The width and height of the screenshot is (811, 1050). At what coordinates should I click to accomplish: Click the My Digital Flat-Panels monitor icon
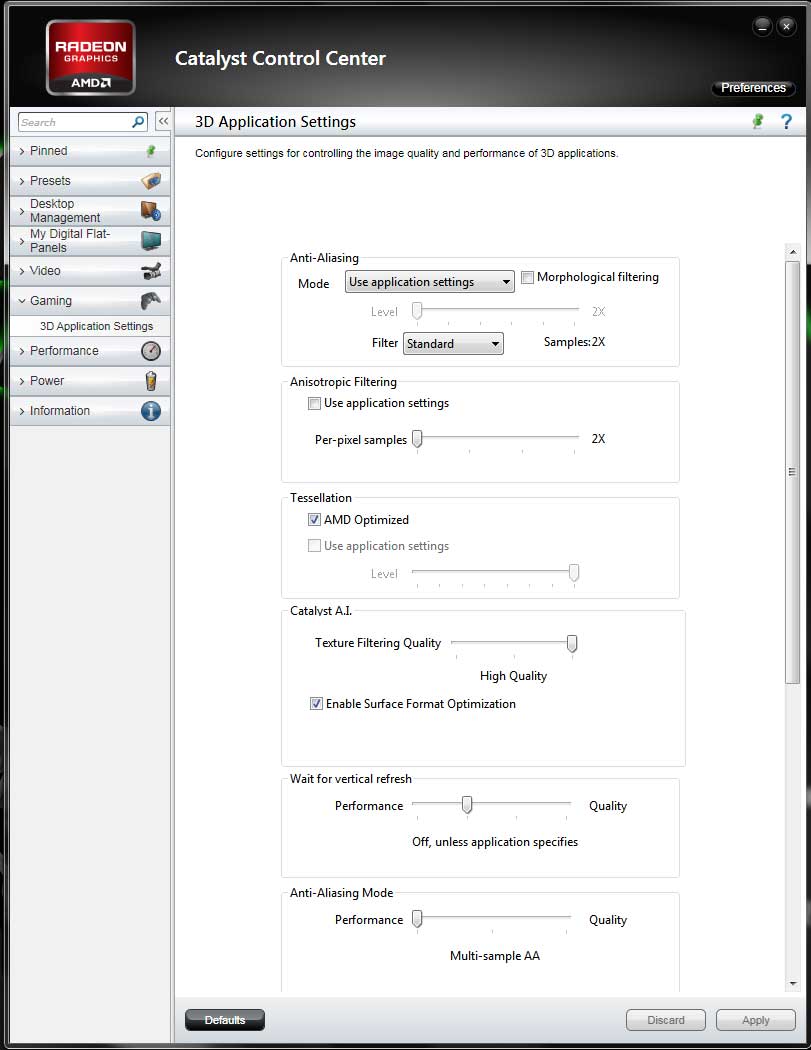point(151,240)
